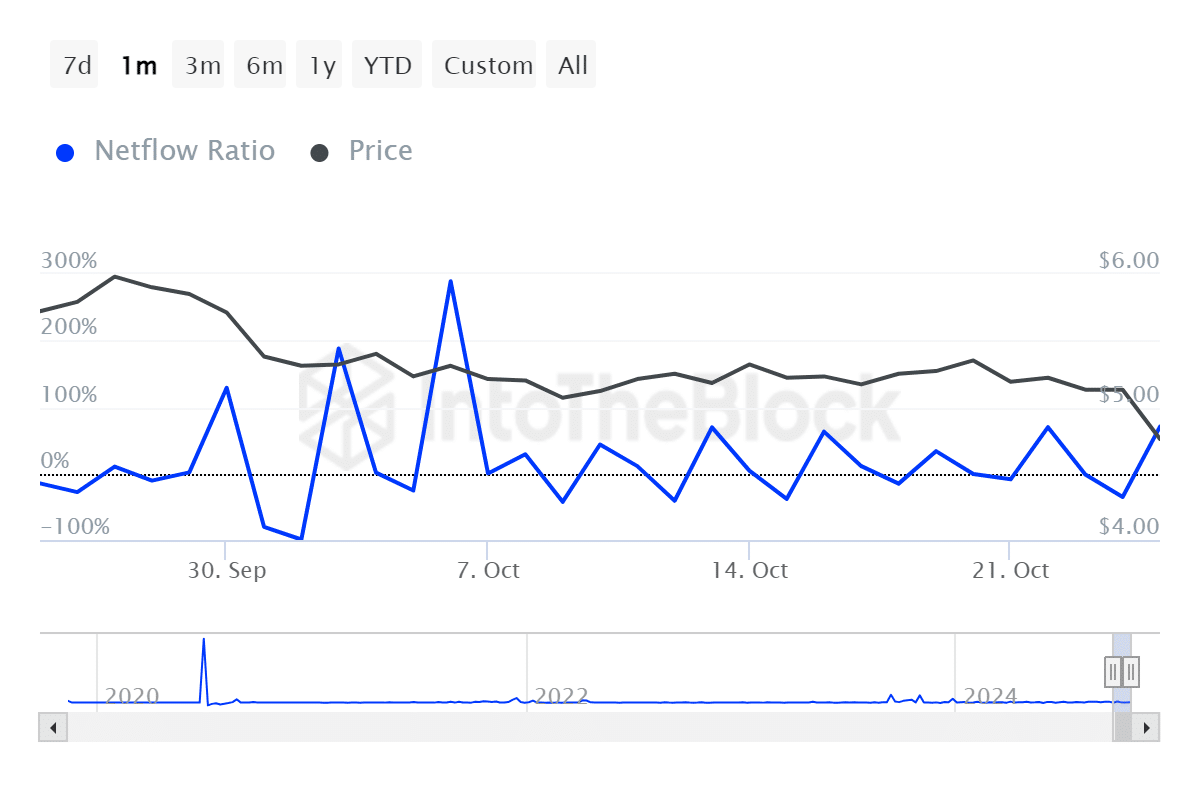
Task: Click the Netflow Ratio legend label
Action: (x=184, y=151)
